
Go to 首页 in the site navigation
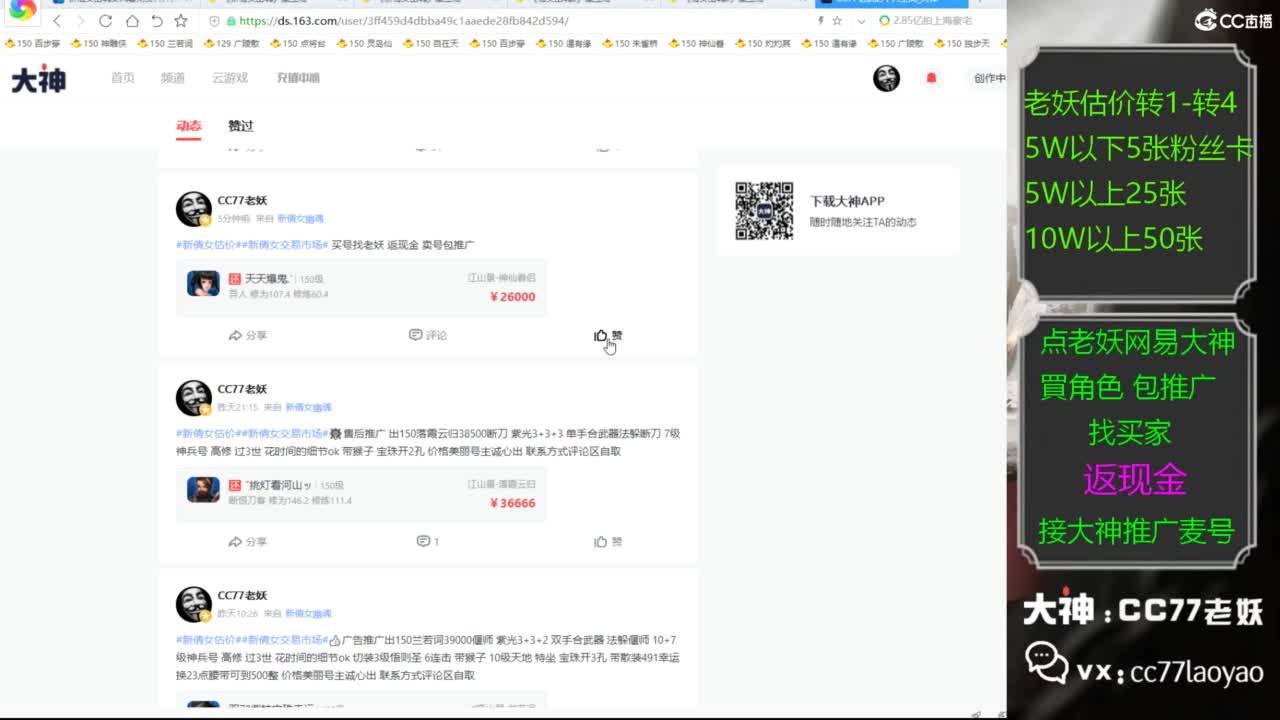122,78
